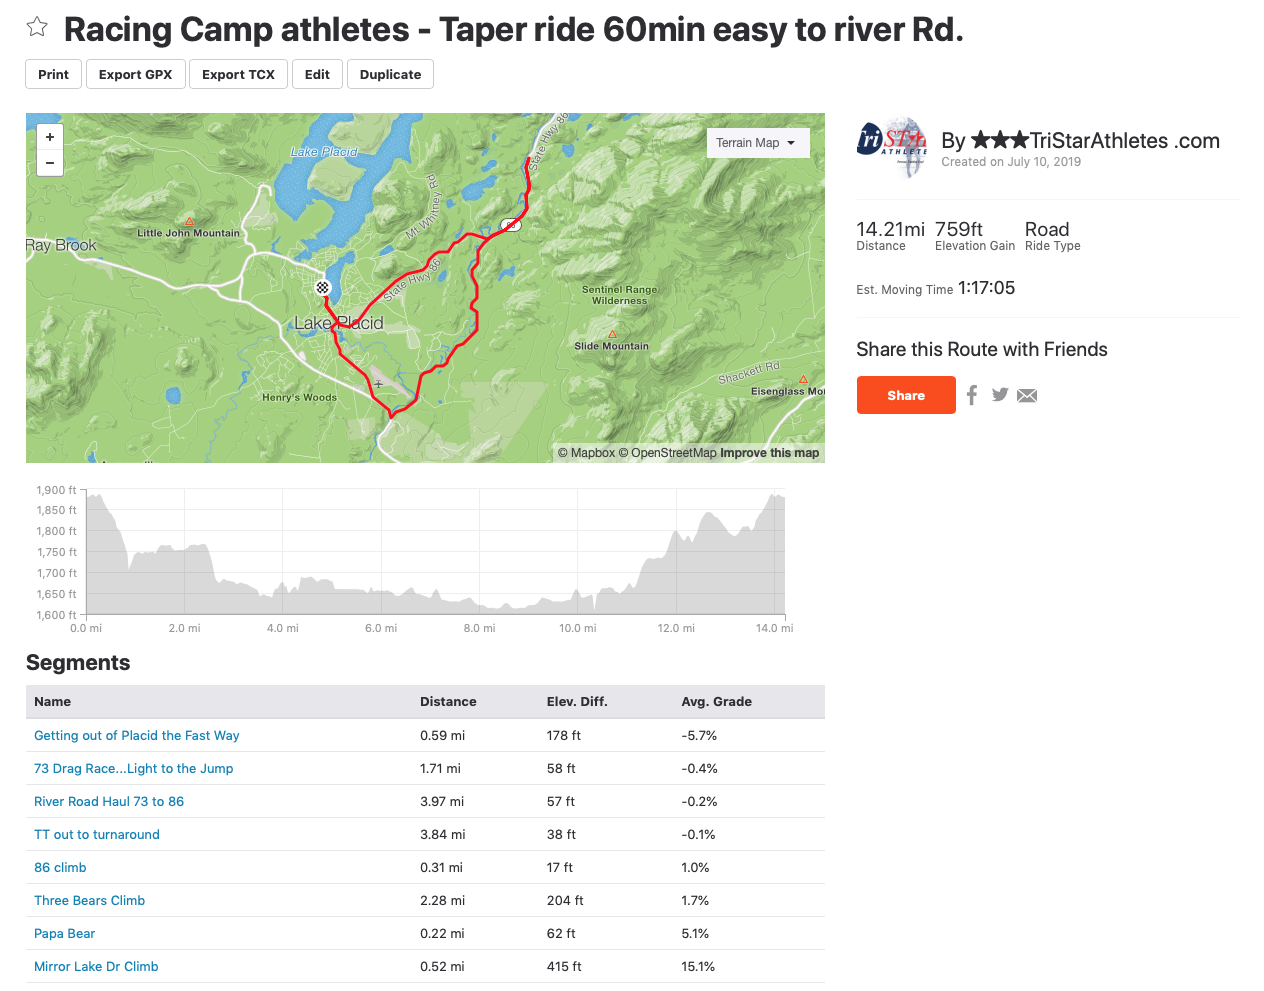Click Improve this map link
The height and width of the screenshot is (991, 1264).
click(769, 453)
